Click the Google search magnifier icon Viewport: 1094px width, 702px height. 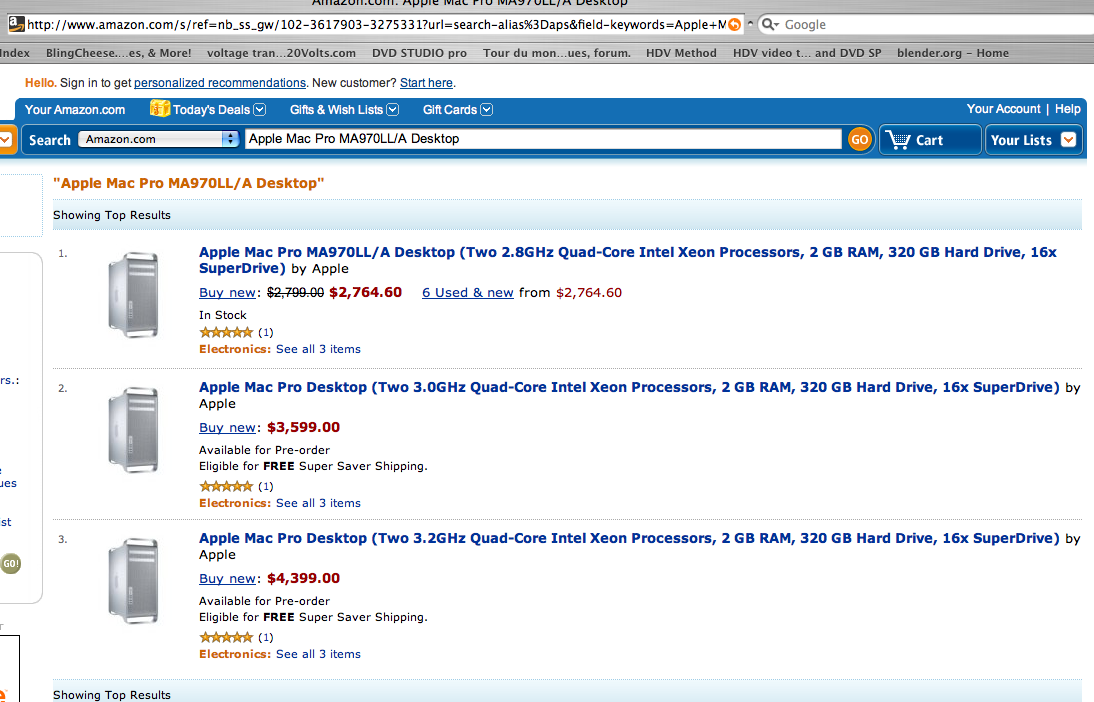click(770, 24)
